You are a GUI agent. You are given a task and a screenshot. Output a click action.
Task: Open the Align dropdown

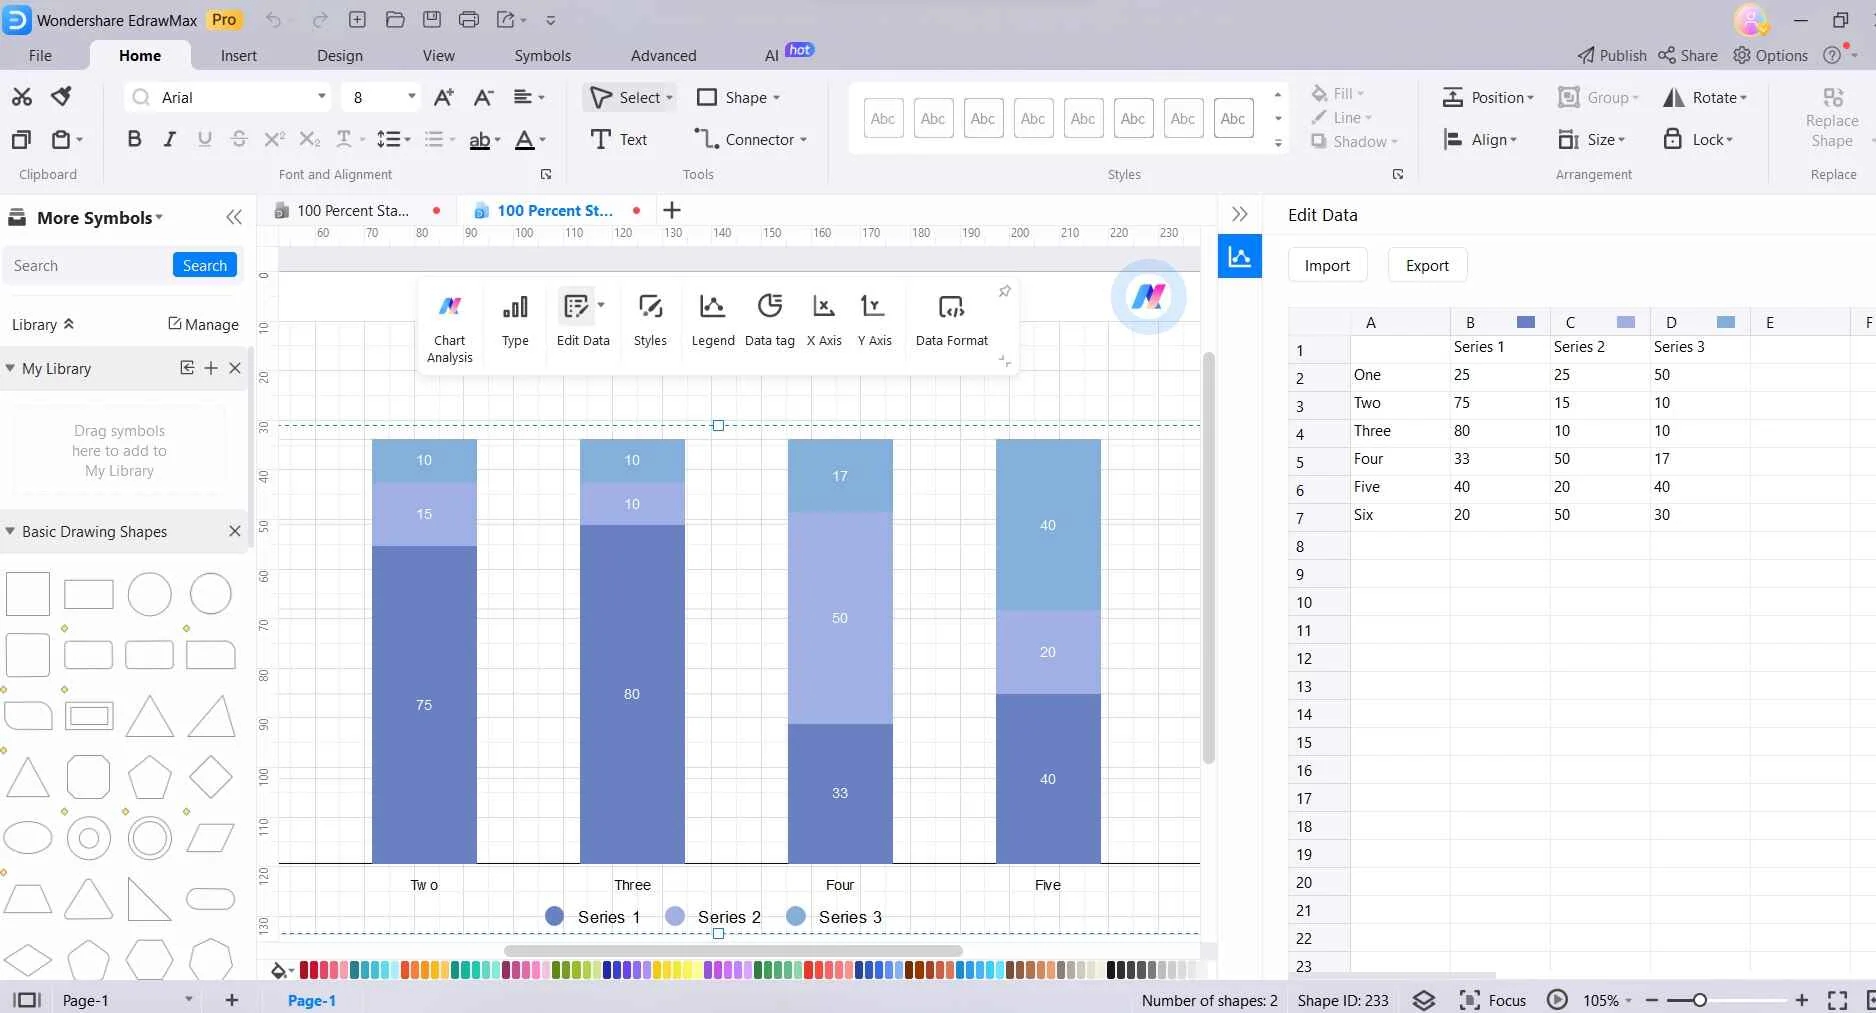(1480, 140)
